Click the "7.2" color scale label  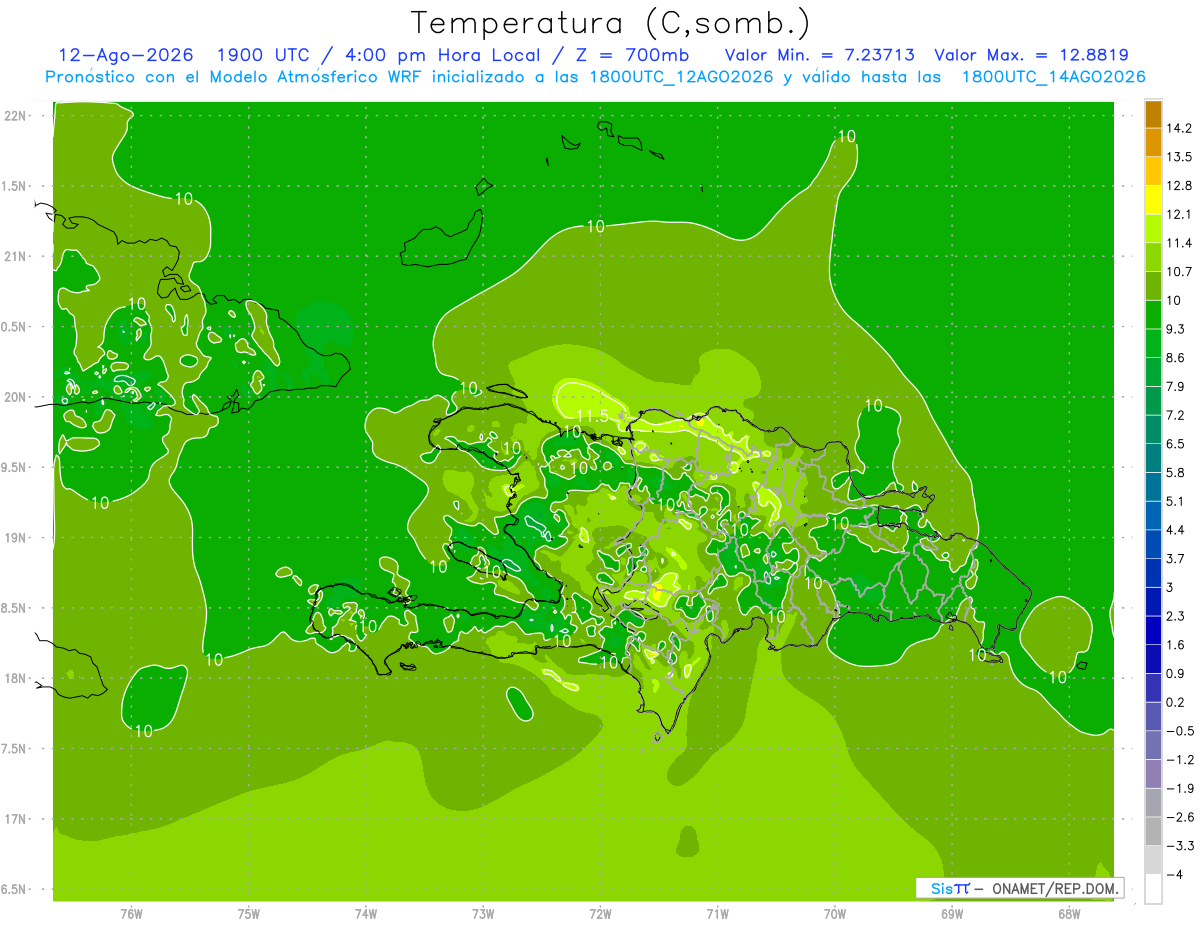coord(1177,415)
